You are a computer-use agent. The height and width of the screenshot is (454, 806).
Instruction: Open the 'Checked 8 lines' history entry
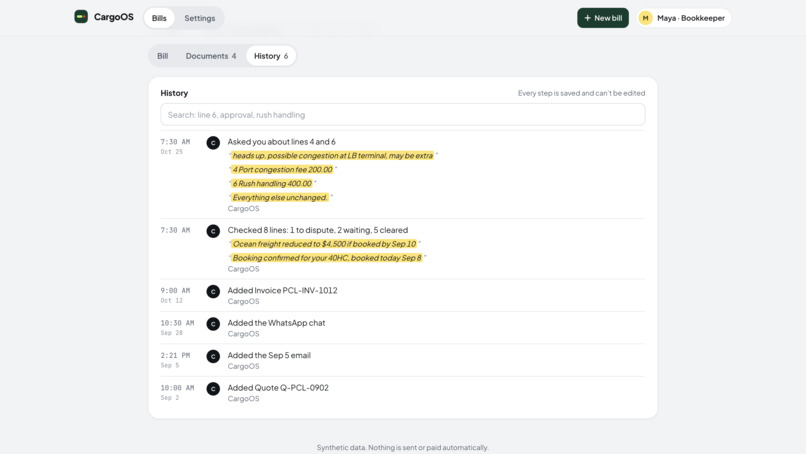point(318,230)
